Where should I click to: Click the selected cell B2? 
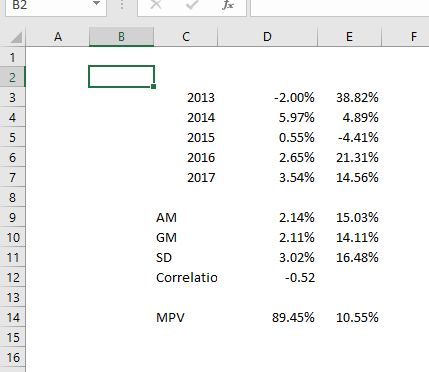coord(121,77)
